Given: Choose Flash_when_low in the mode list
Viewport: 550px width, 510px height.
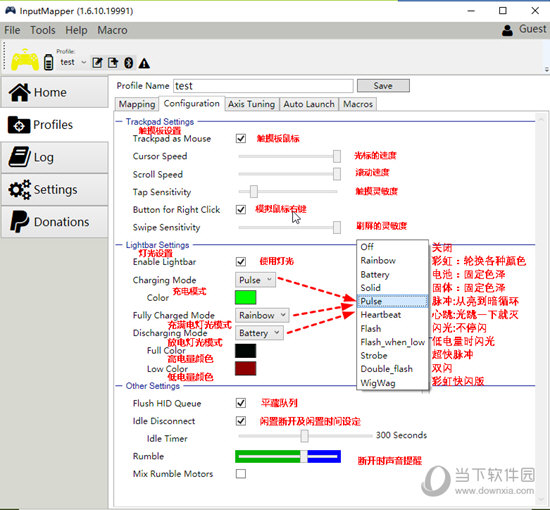Looking at the screenshot, I should [392, 342].
